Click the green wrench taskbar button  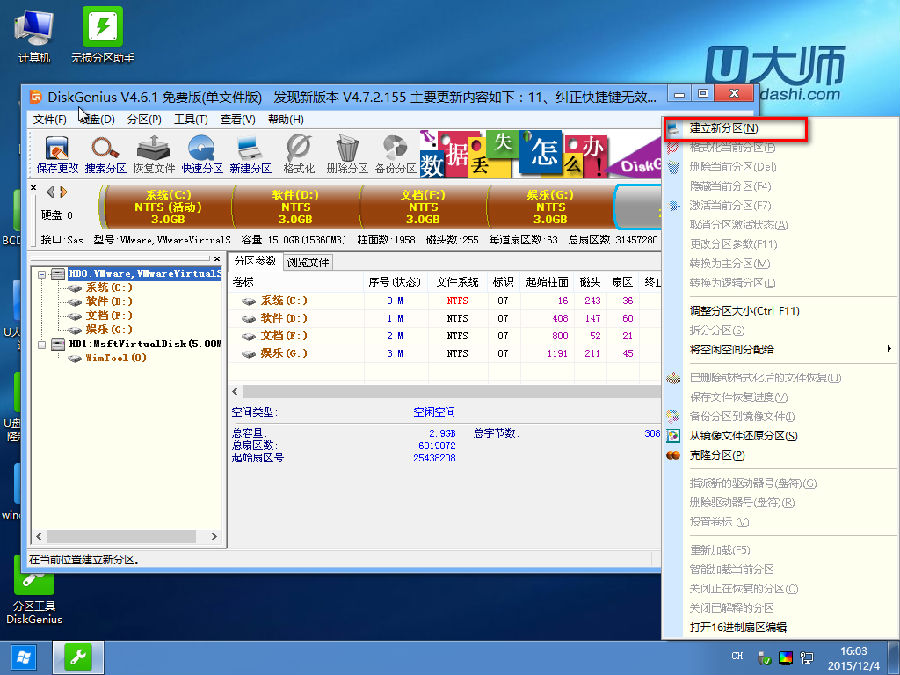click(78, 658)
